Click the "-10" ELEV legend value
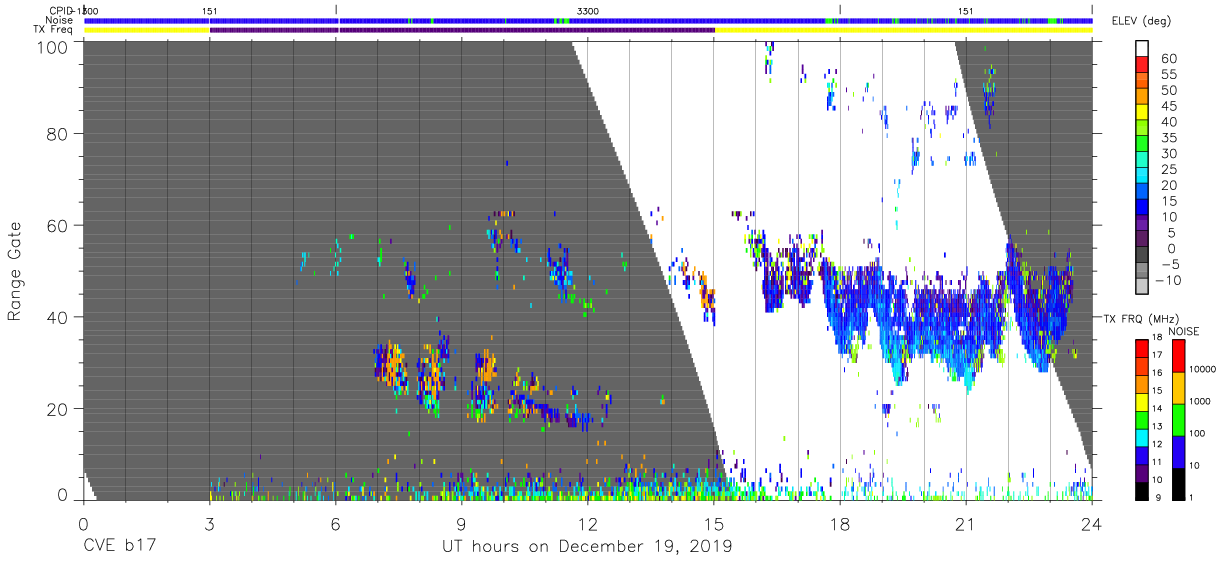 pos(1167,282)
